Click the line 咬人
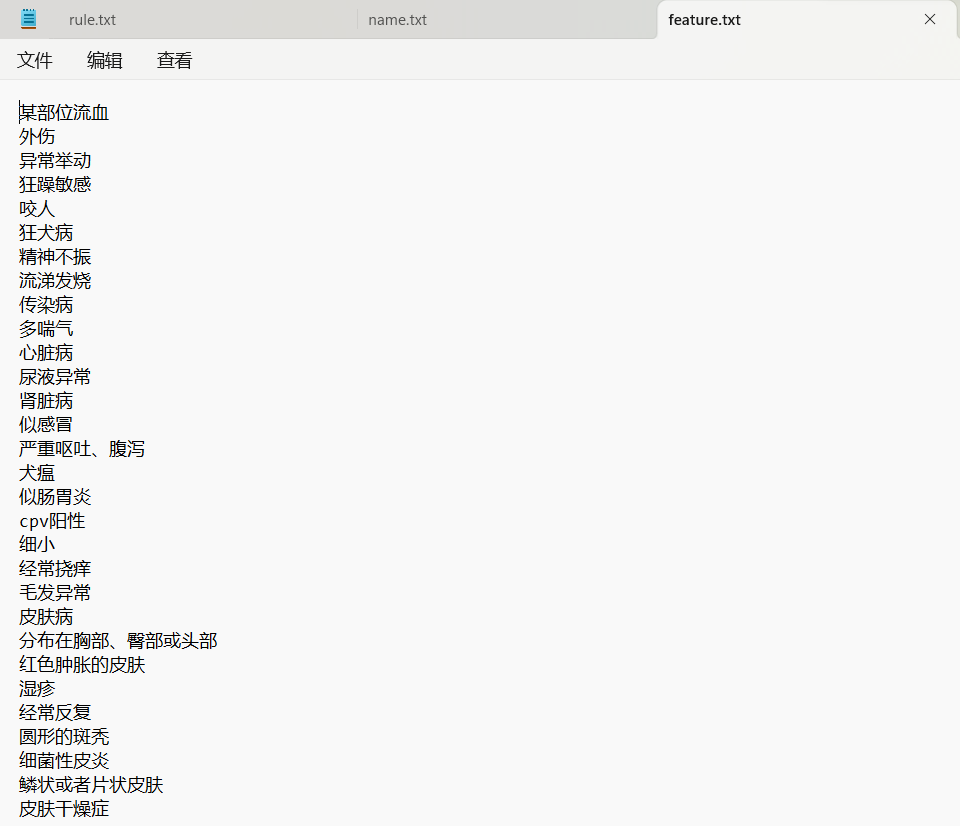This screenshot has height=826, width=960. (37, 209)
